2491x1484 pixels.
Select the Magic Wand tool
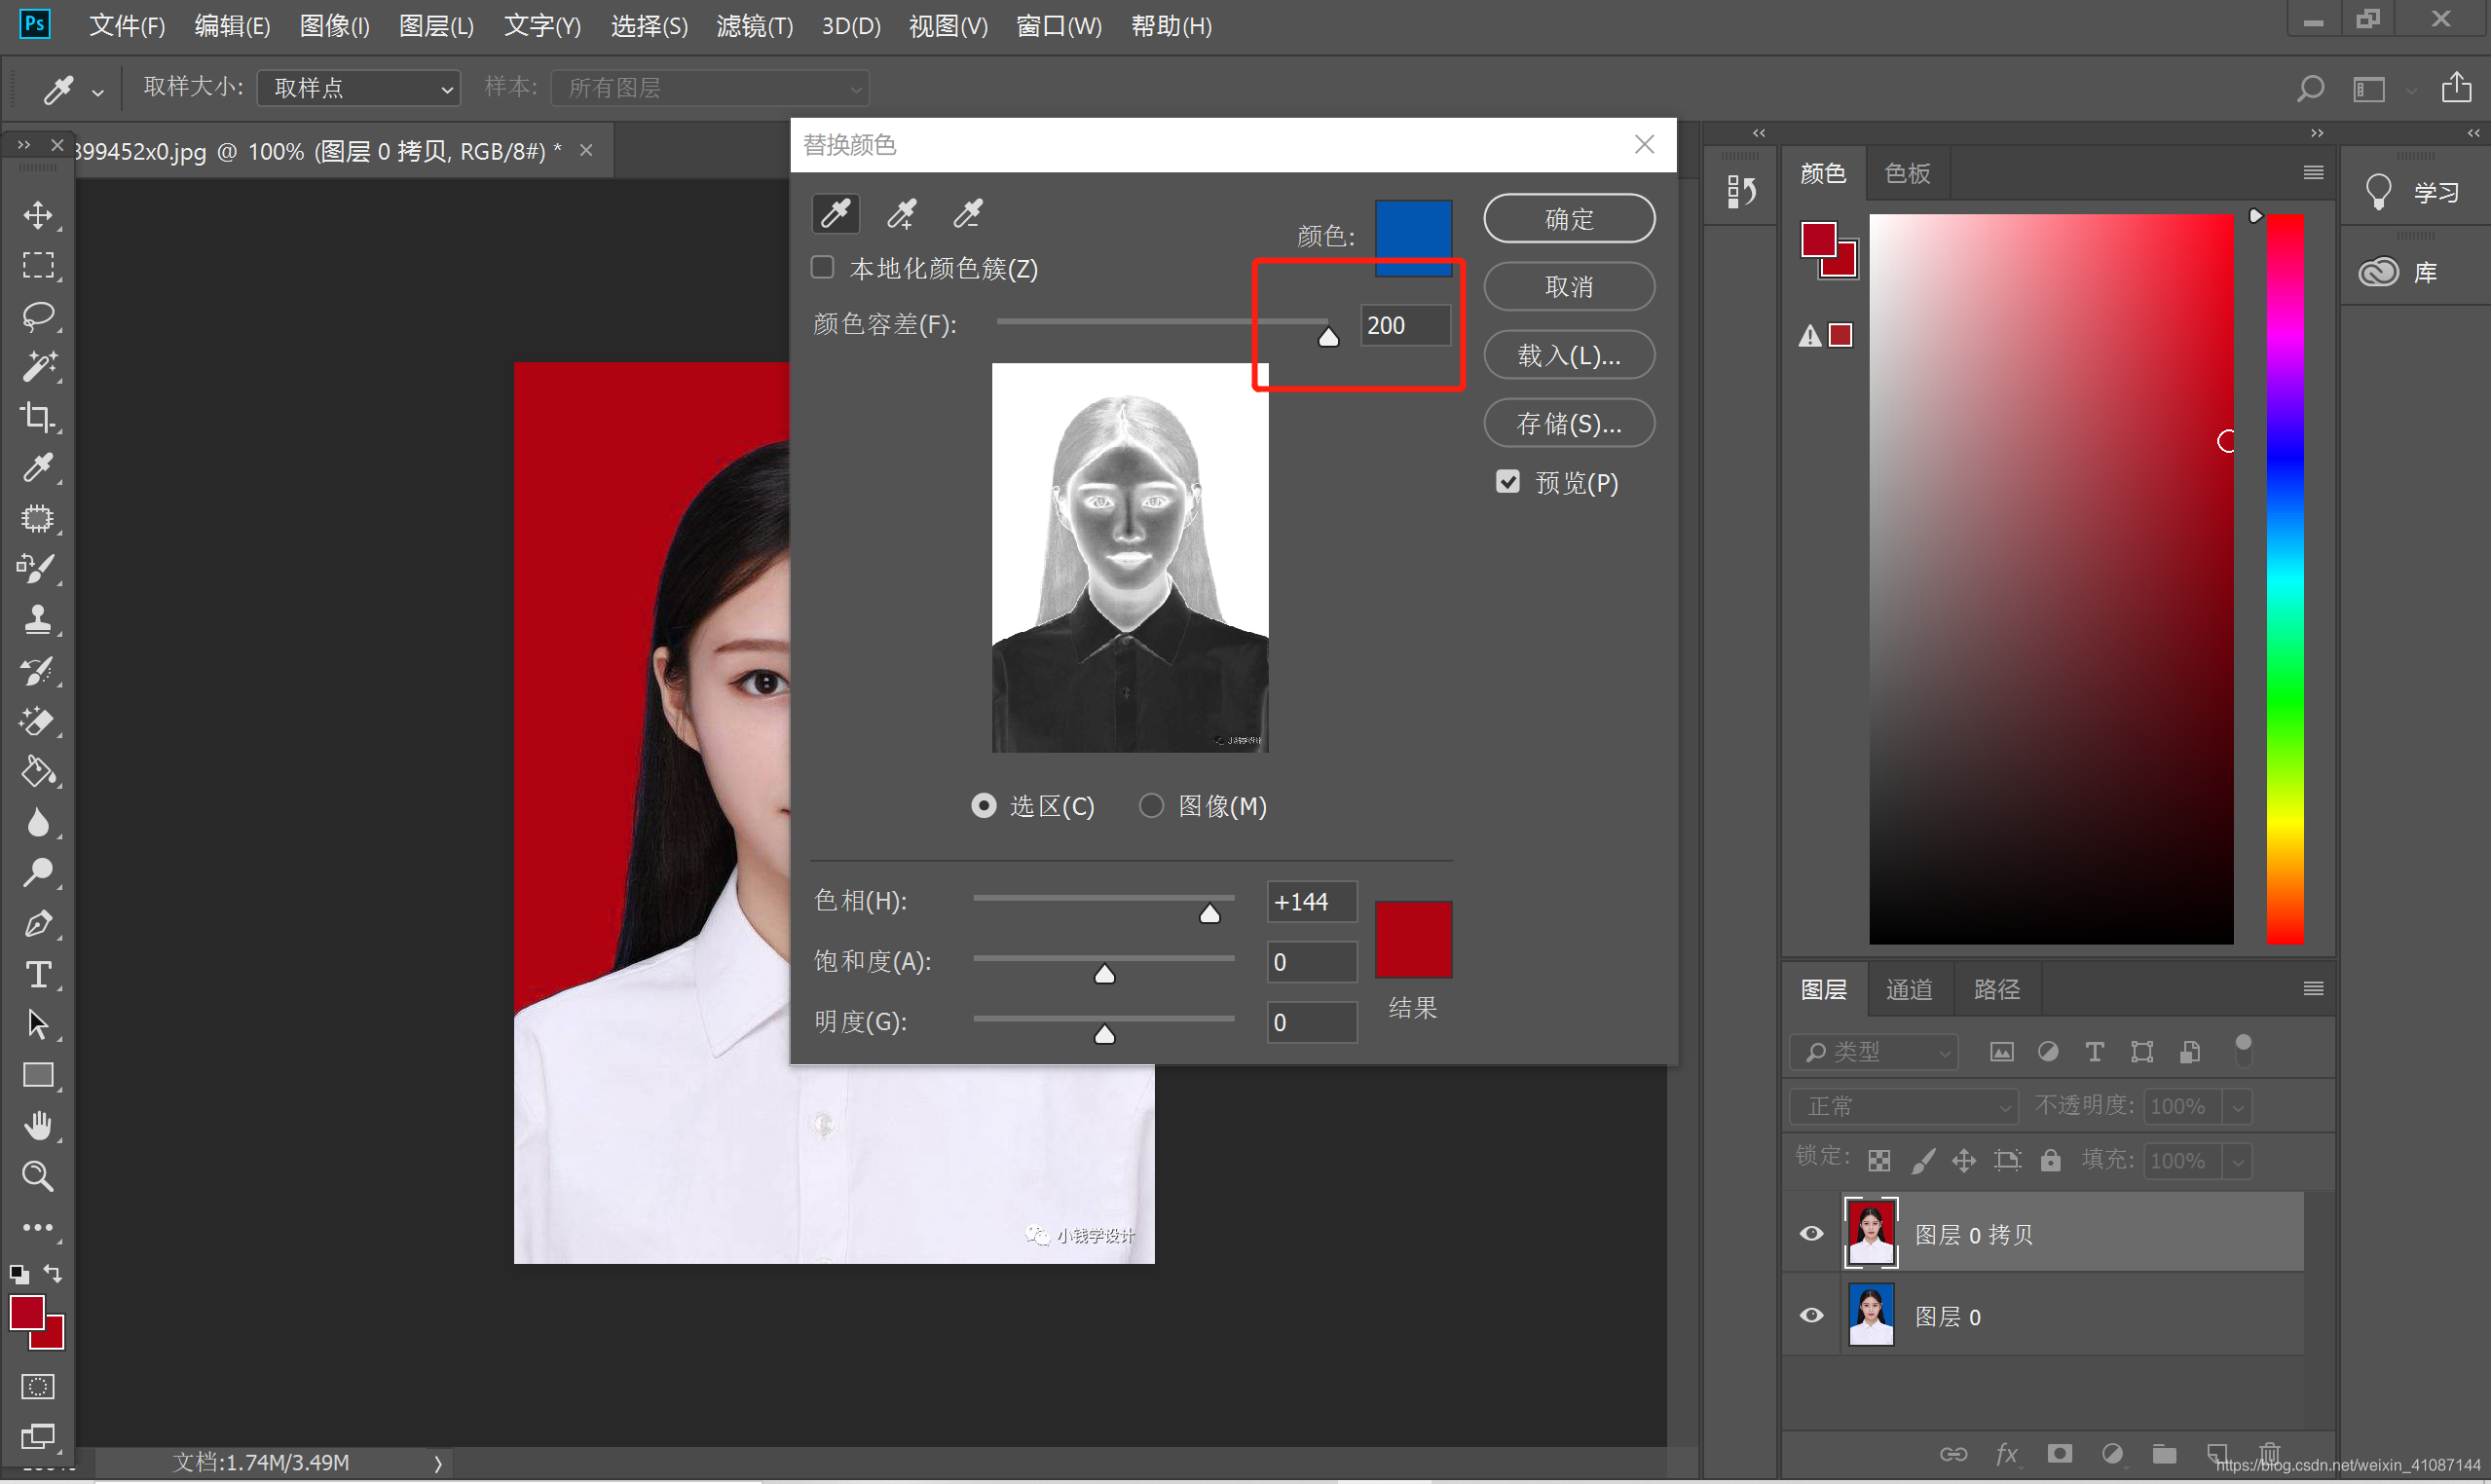(x=38, y=367)
